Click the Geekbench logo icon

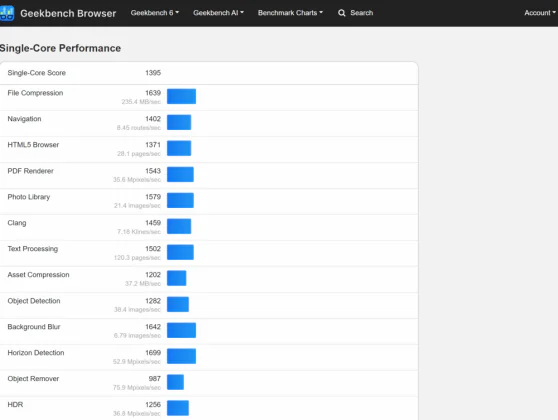7,13
